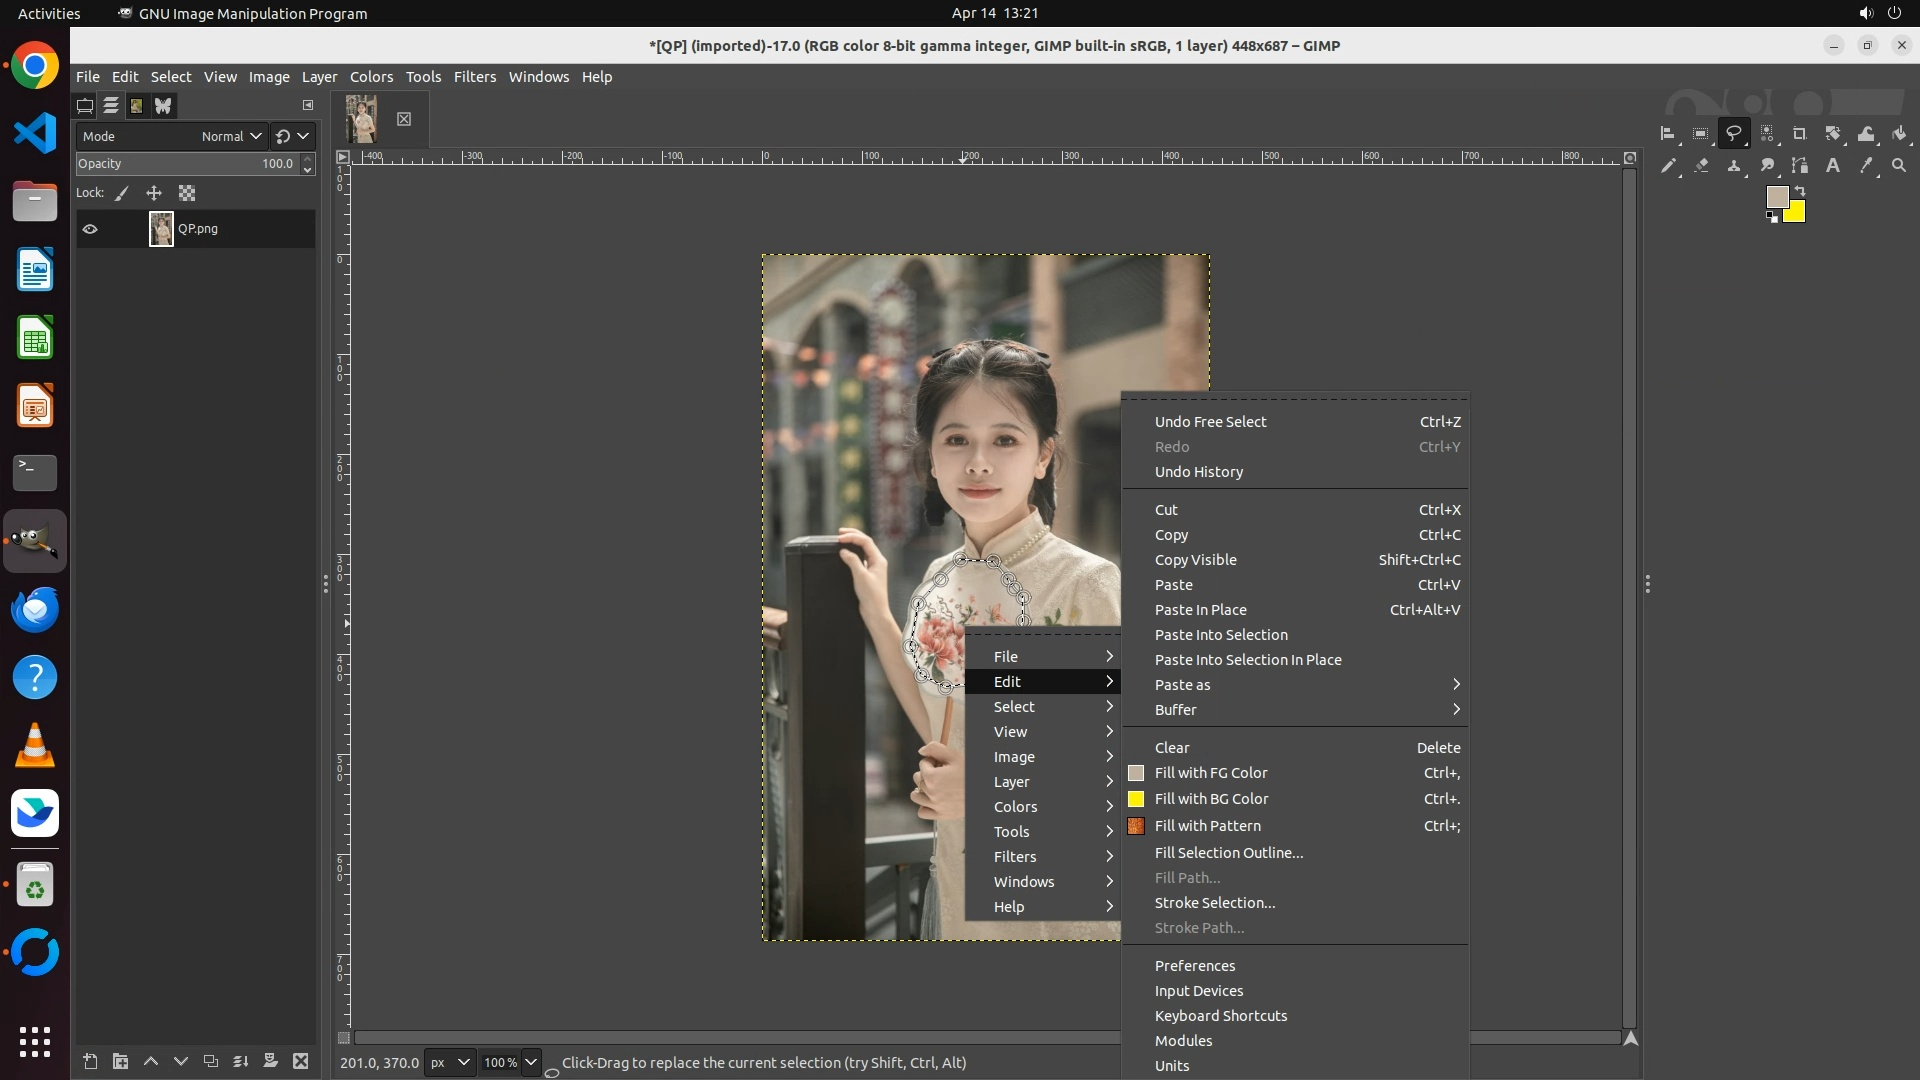Select the Eraser tool
The width and height of the screenshot is (1920, 1080).
click(1701, 166)
